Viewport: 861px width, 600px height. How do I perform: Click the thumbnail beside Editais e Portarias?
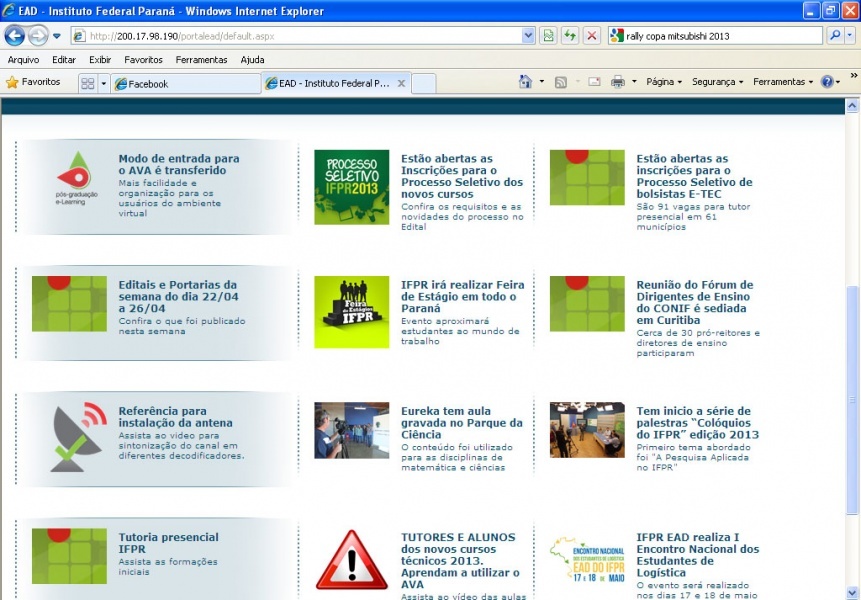pyautogui.click(x=69, y=304)
